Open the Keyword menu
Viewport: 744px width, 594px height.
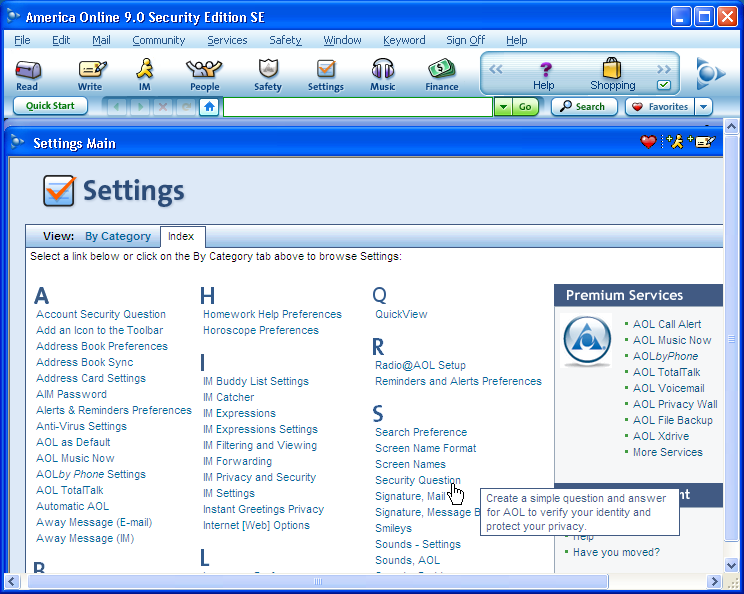pyautogui.click(x=404, y=40)
